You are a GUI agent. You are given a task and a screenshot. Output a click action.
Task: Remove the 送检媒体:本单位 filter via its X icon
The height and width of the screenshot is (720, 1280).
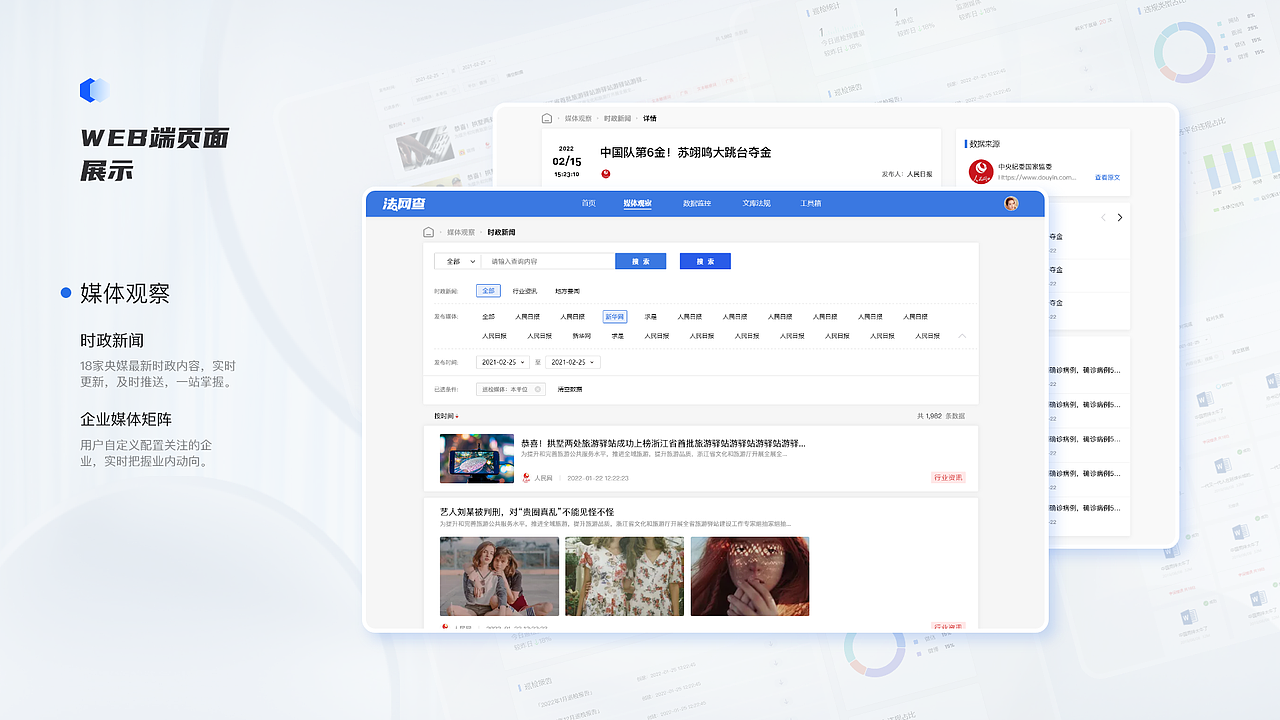(538, 389)
